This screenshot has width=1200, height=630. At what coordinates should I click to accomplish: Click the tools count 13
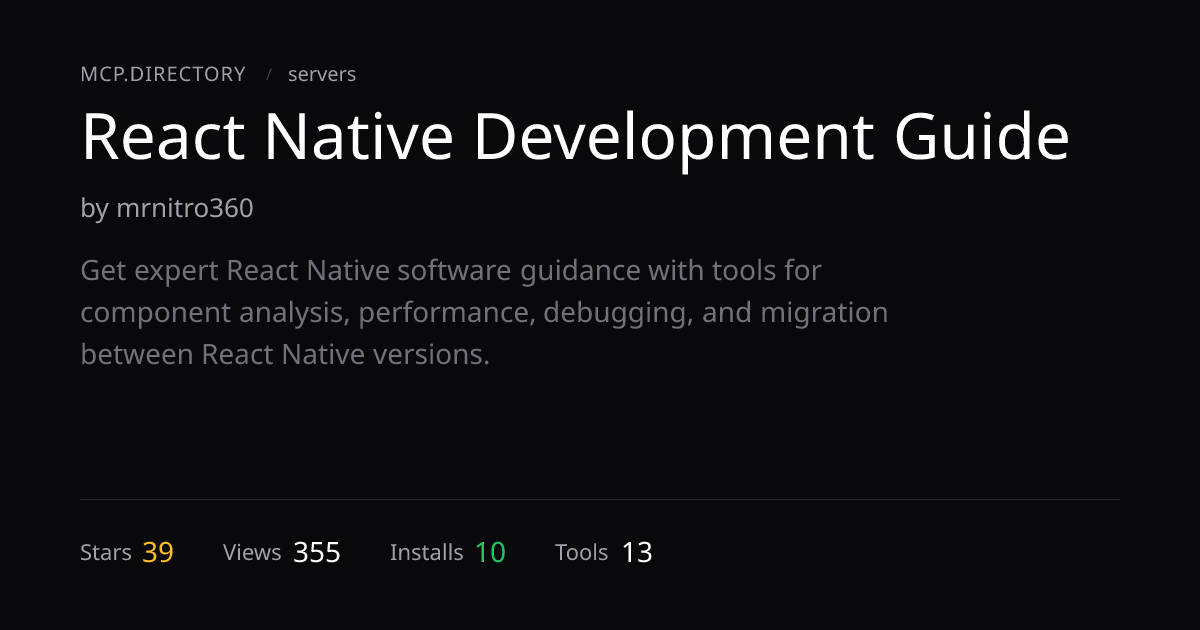click(x=637, y=553)
